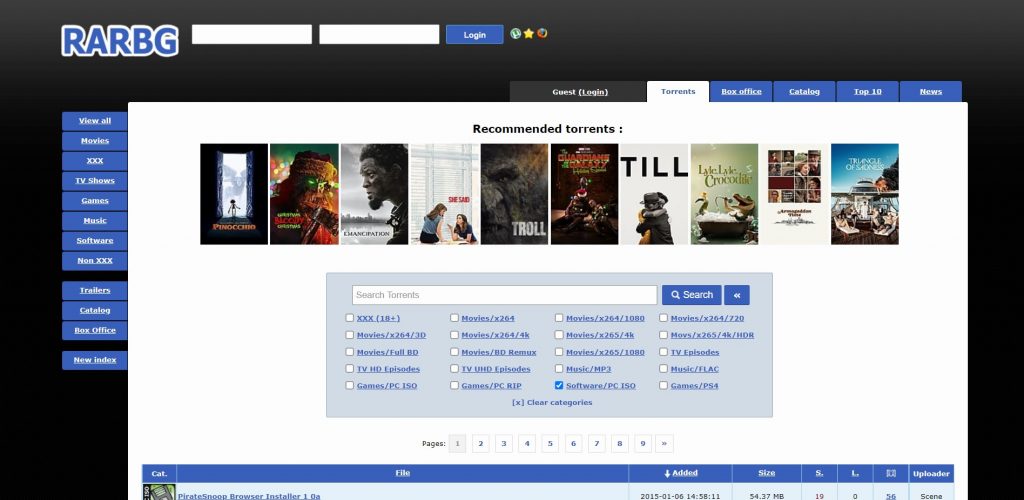Open Music in the sidebar

pyautogui.click(x=95, y=221)
